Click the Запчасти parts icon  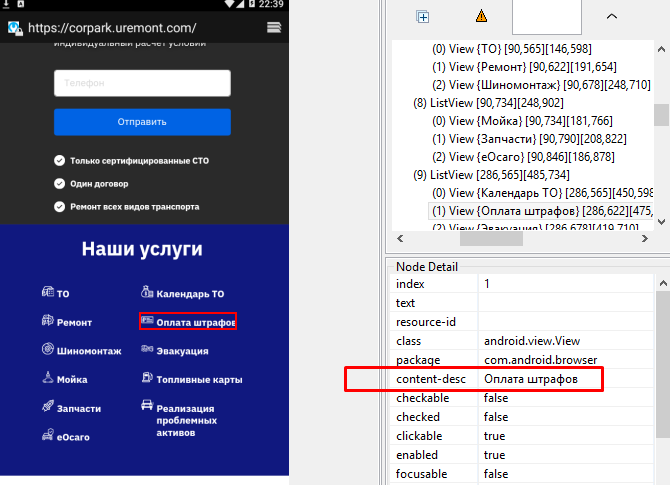coord(48,406)
